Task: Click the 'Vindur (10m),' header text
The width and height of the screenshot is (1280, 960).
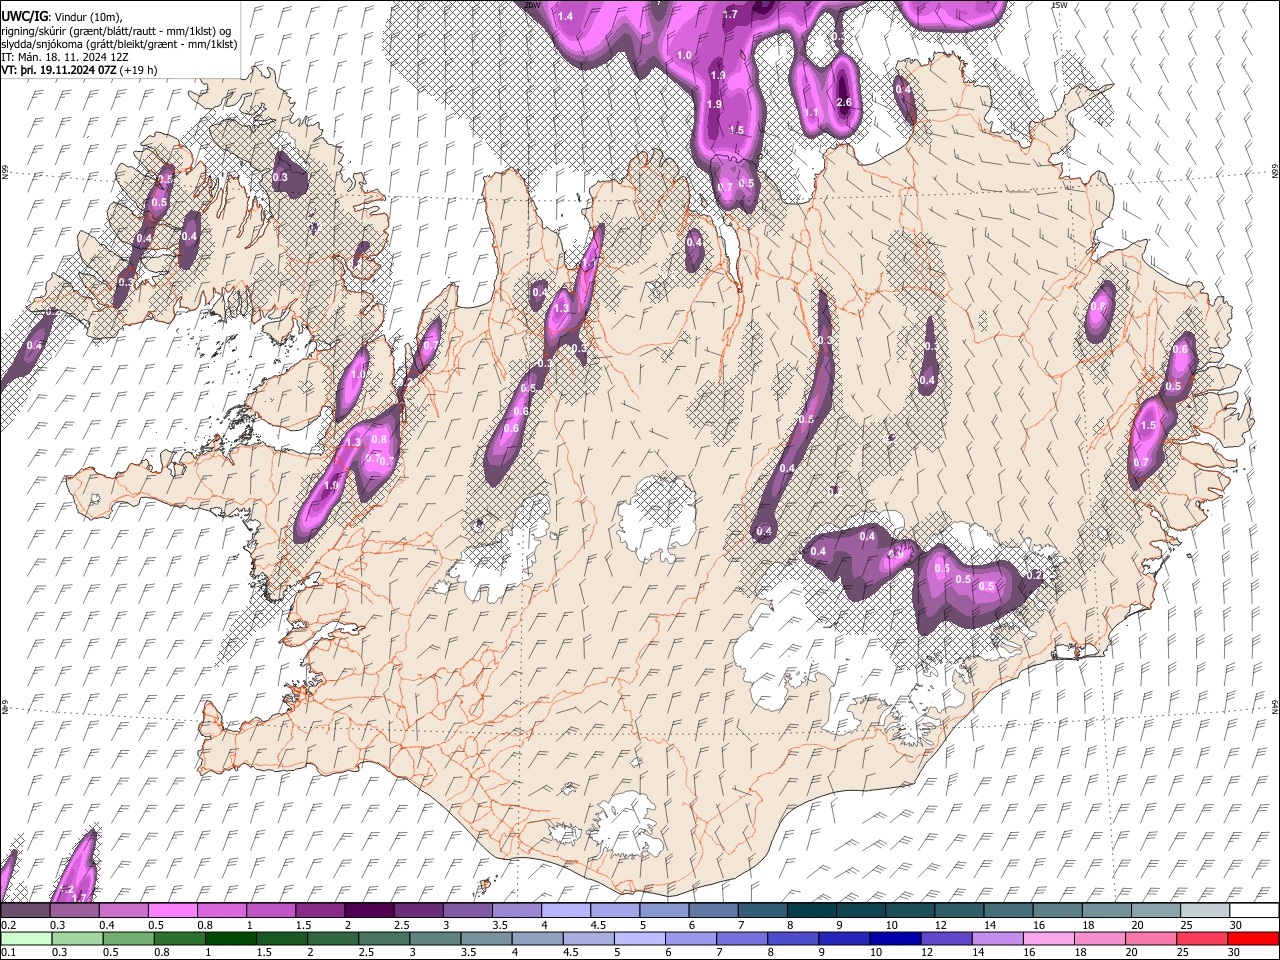Action: click(87, 17)
